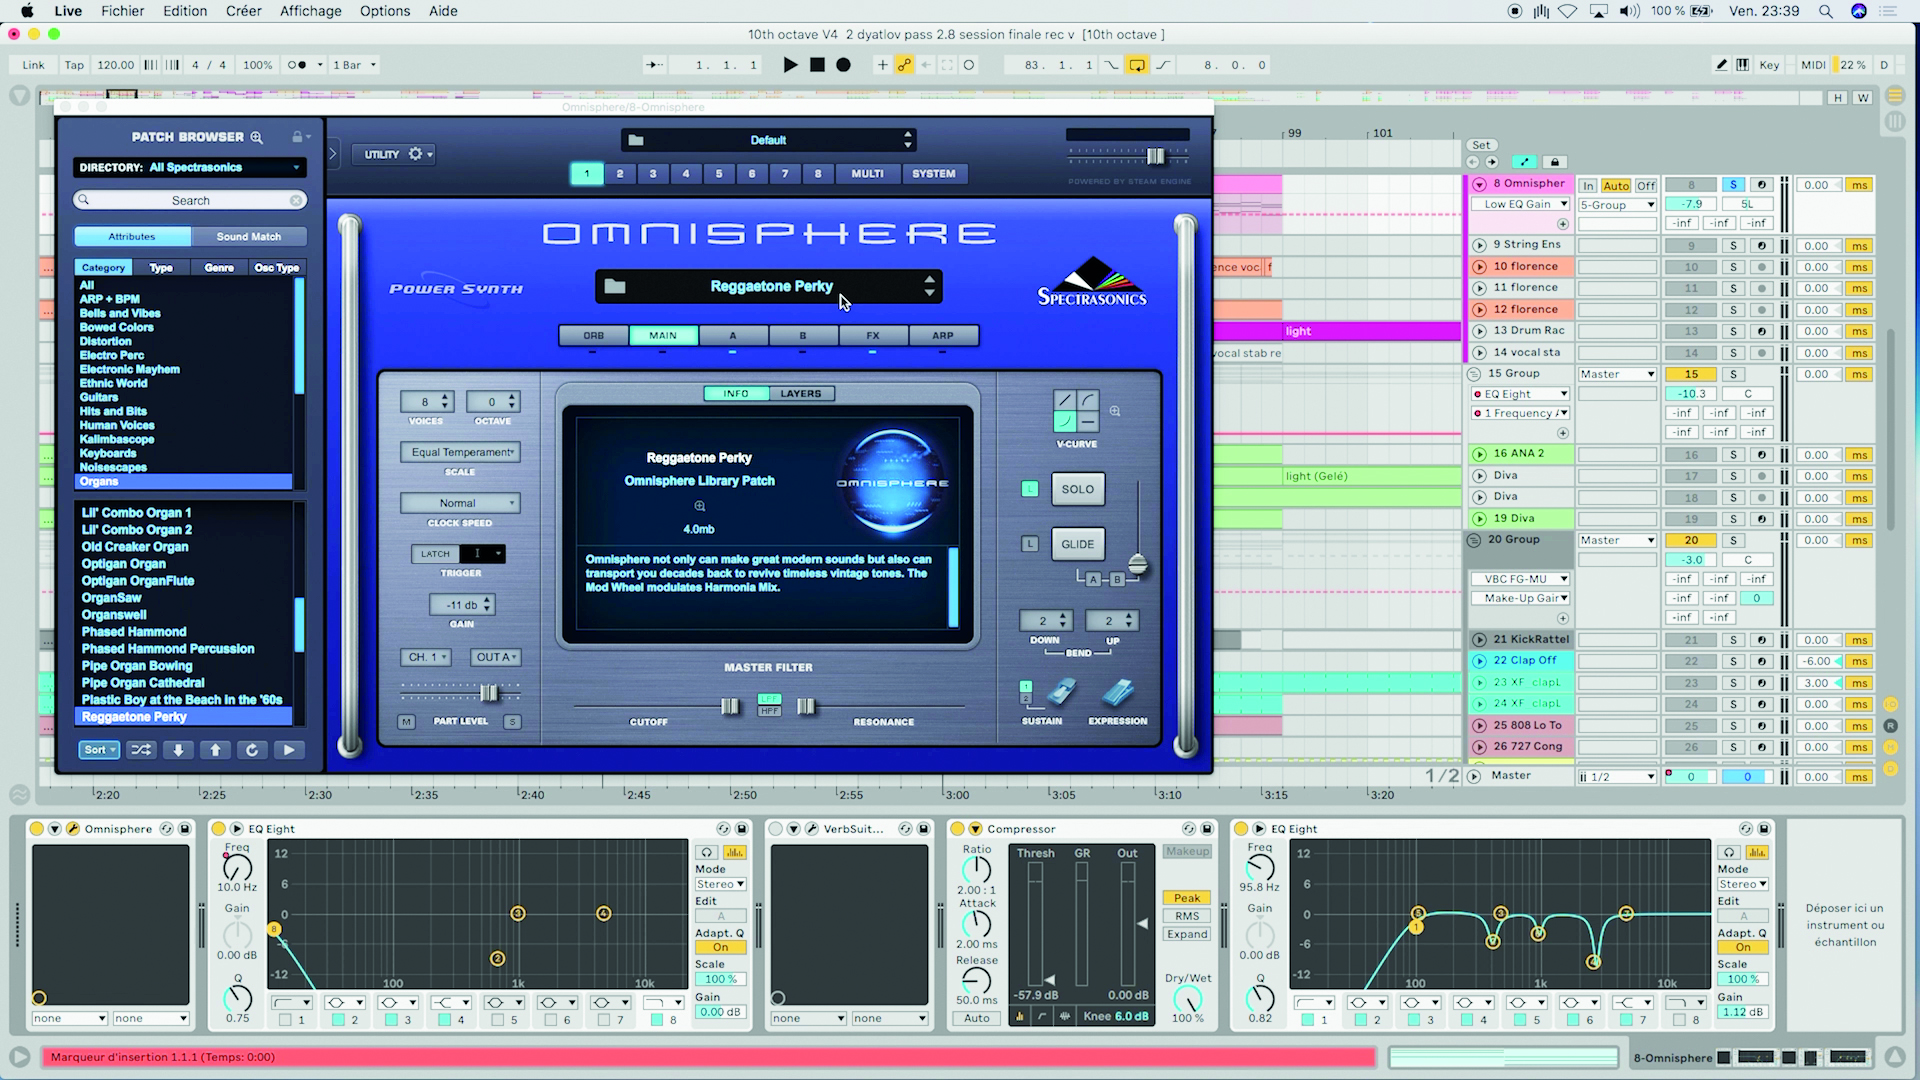Open the Default multi preset dropdown
The image size is (1920, 1080).
click(x=769, y=140)
